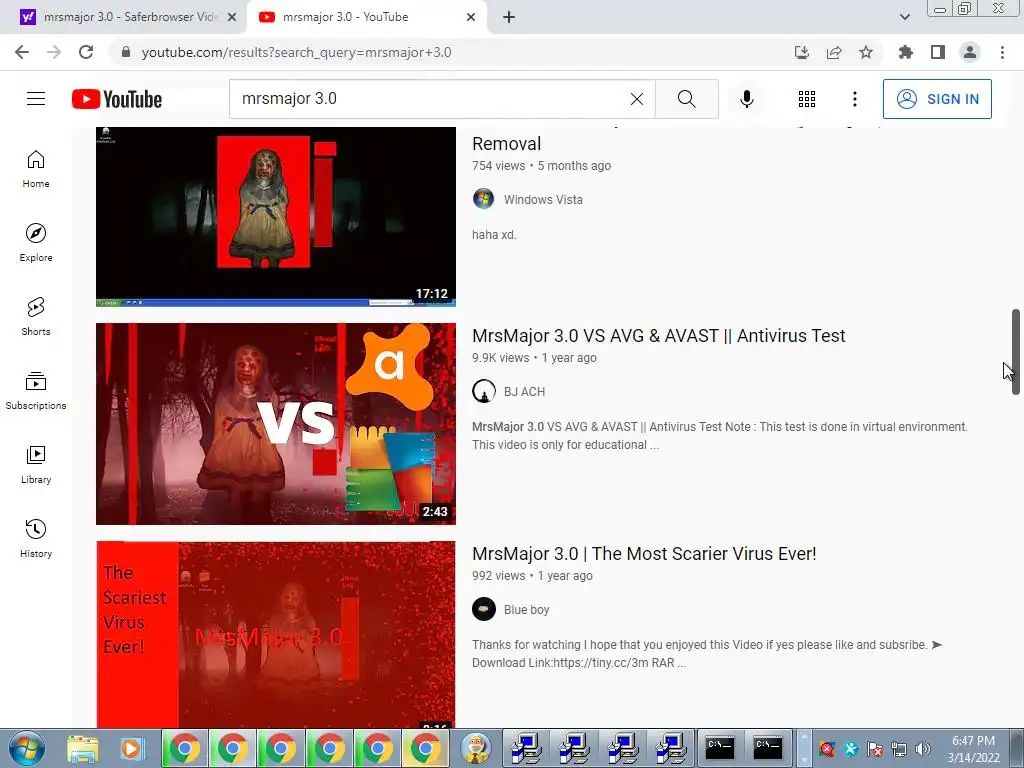Click the 'haha xd.' description
The image size is (1024, 768).
click(494, 235)
